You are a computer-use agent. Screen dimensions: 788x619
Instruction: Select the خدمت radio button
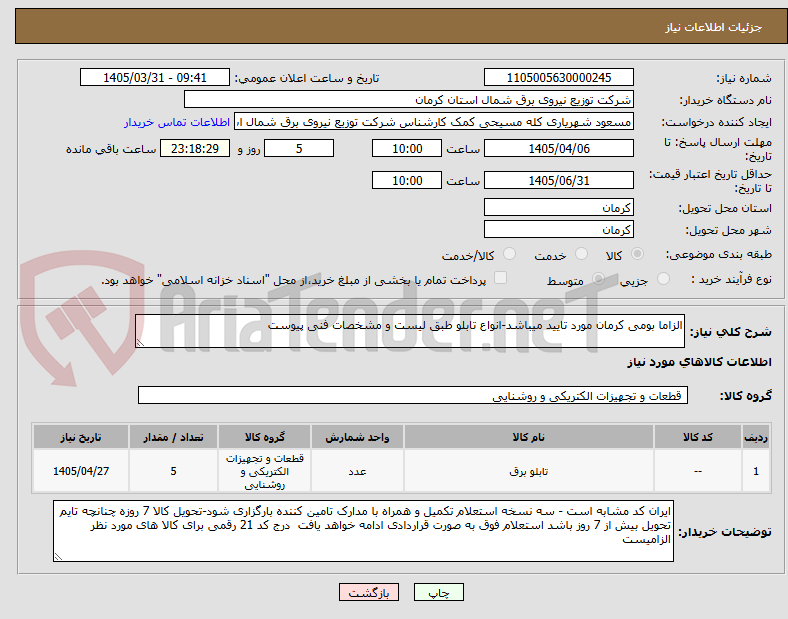click(x=581, y=254)
